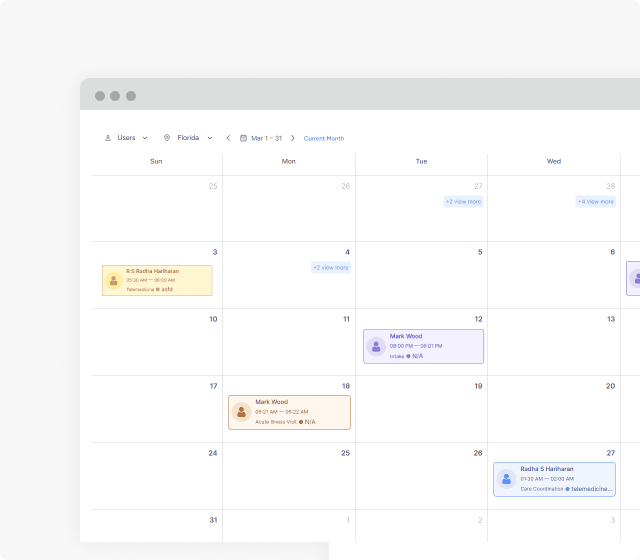Go to next month with right arrow

[x=293, y=138]
